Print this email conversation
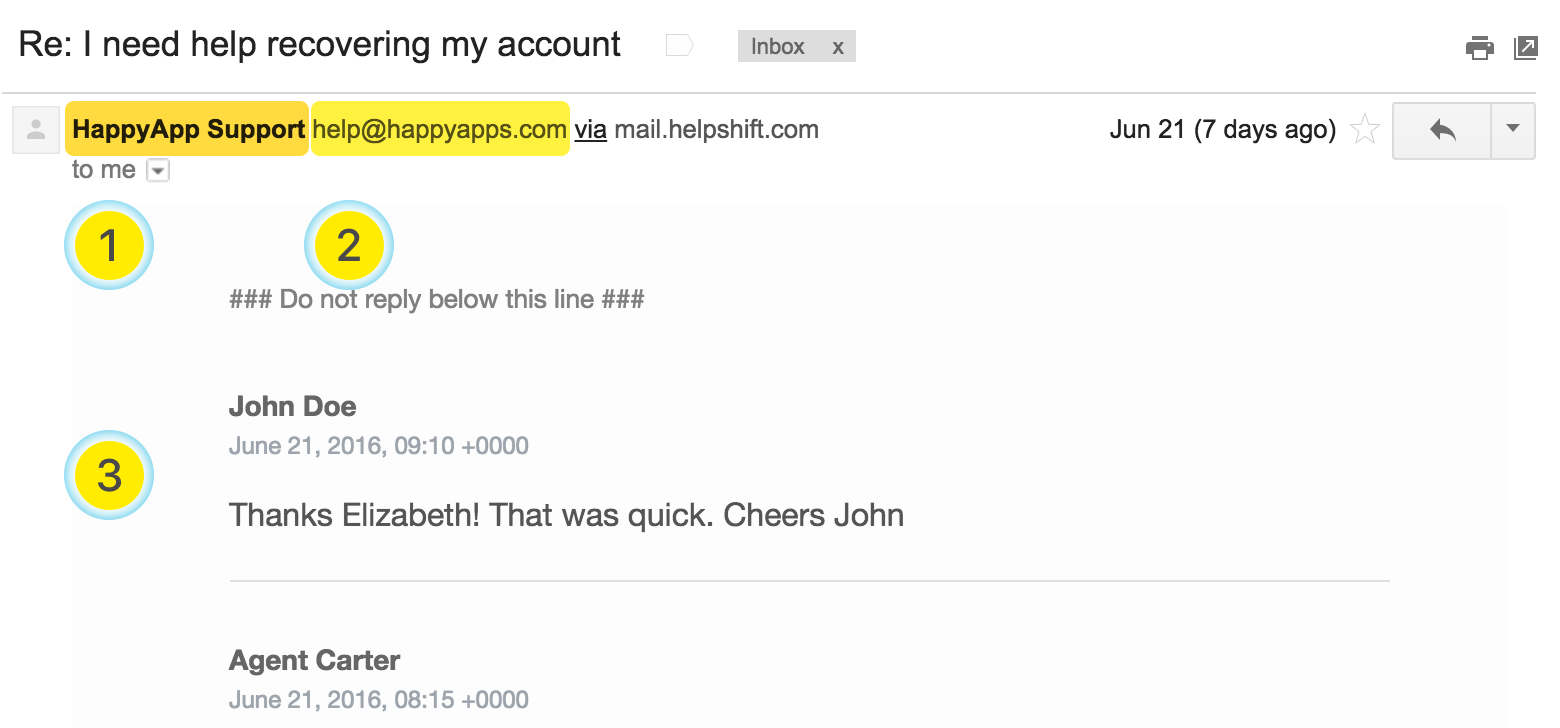 (x=1480, y=48)
